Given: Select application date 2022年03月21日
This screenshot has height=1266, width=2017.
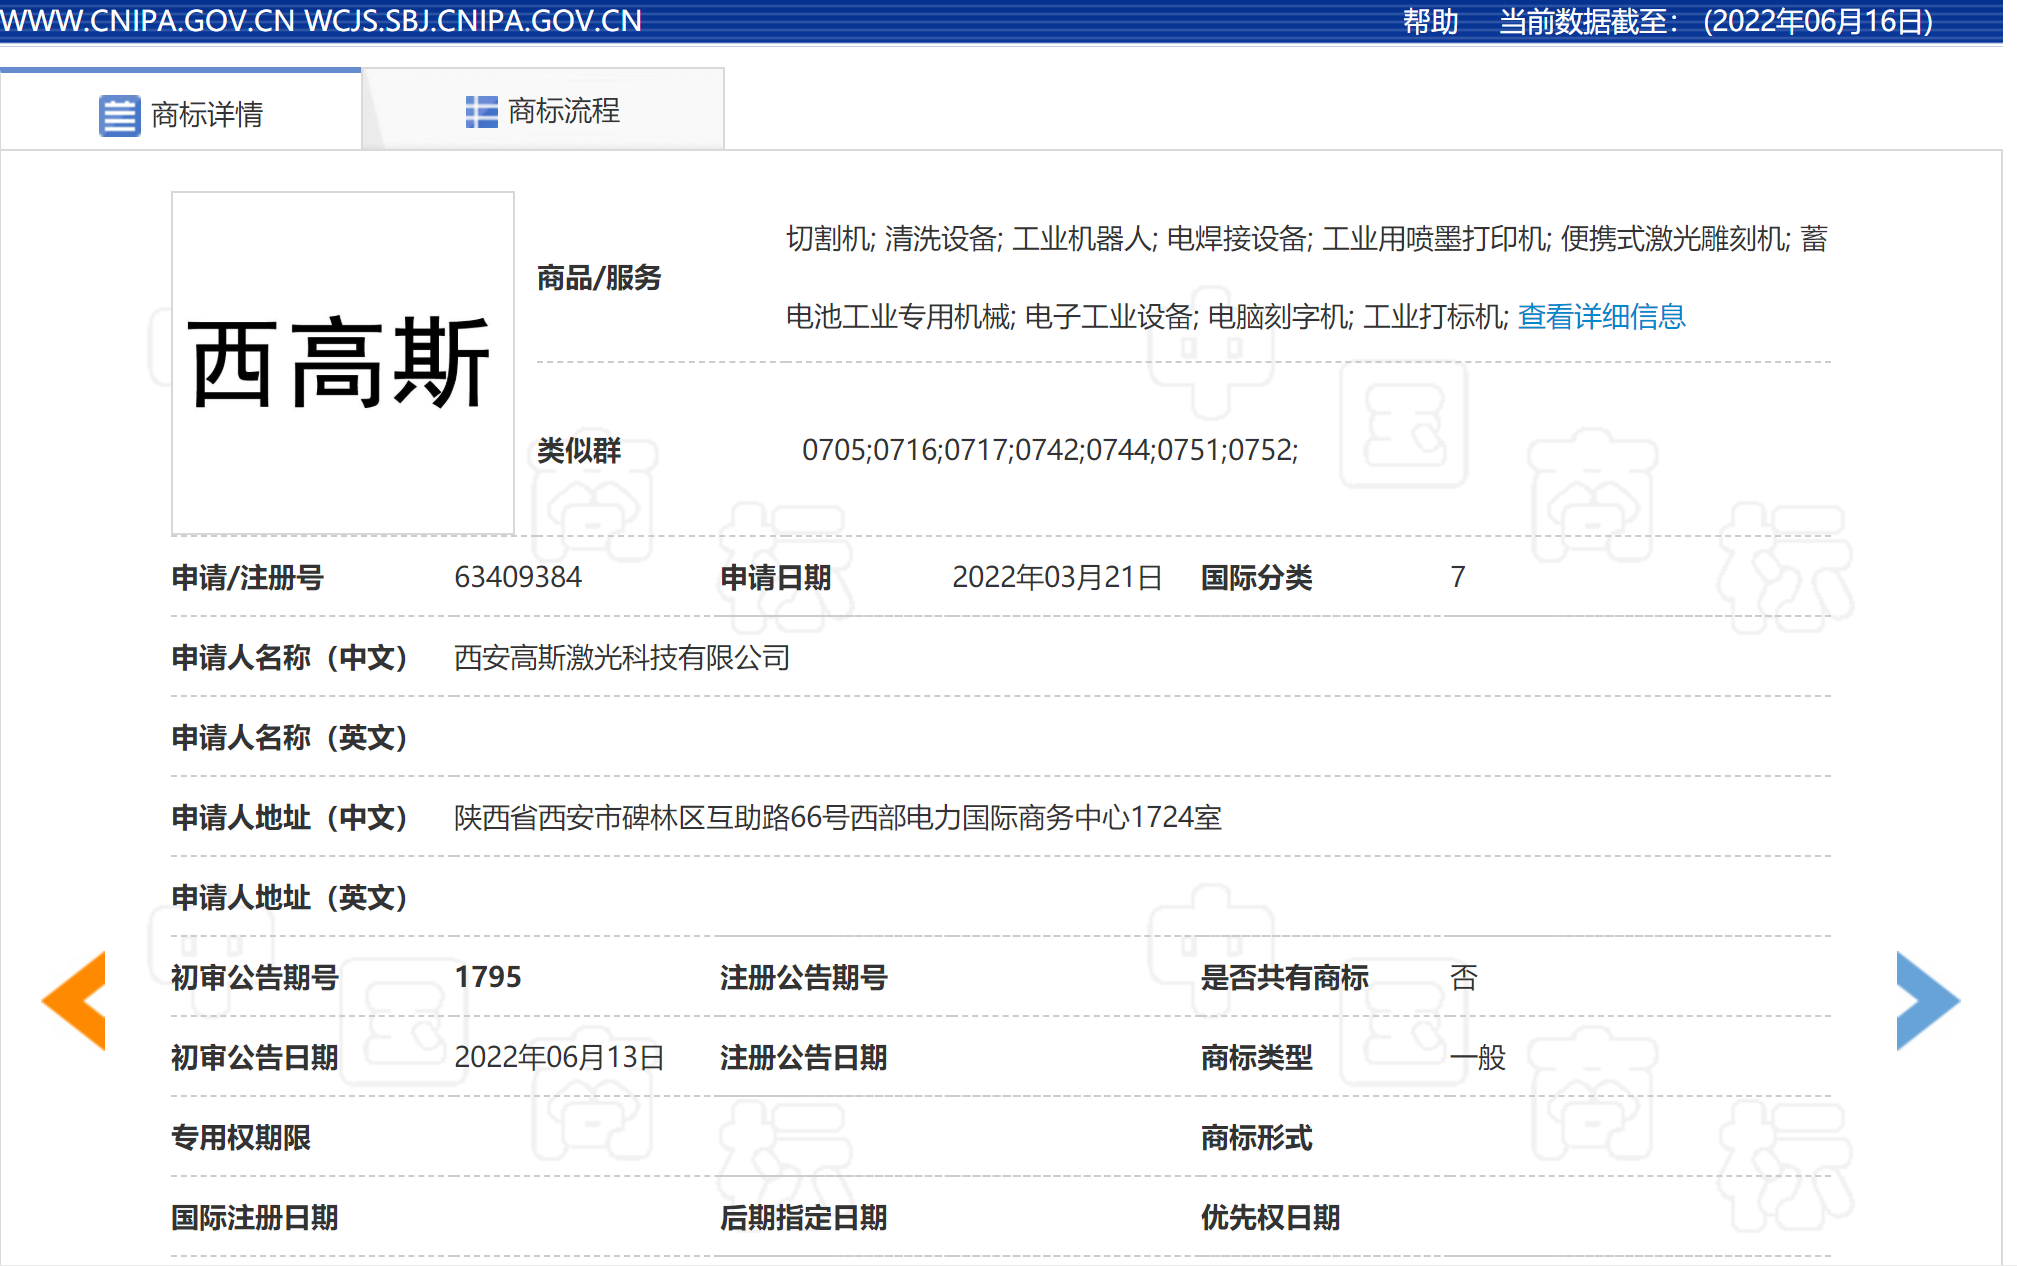Looking at the screenshot, I should click(1057, 577).
